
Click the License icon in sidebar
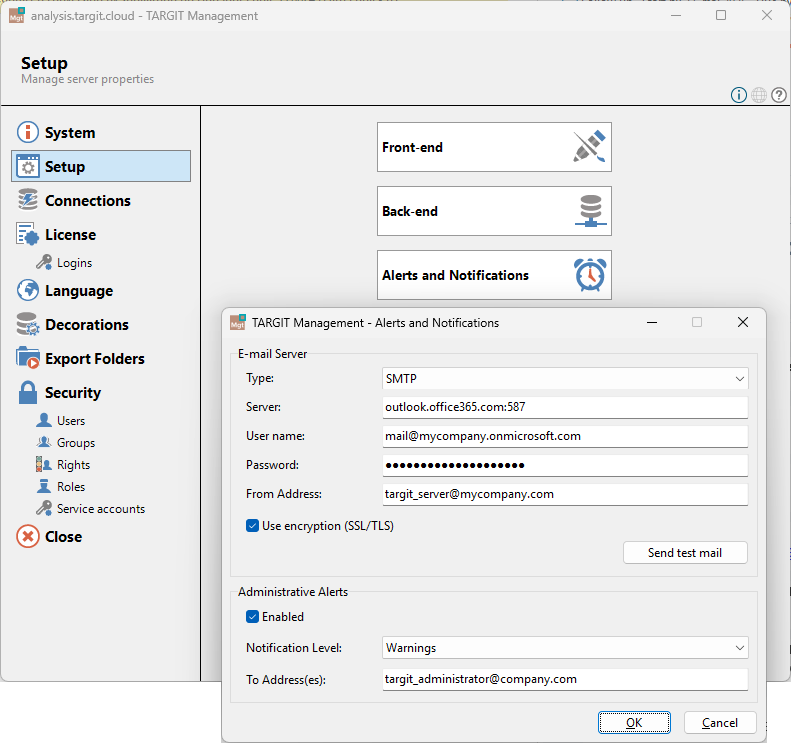click(28, 234)
